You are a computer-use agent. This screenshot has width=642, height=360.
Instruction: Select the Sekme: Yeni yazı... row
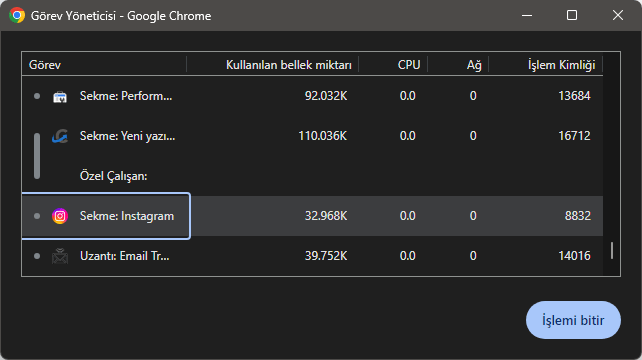pyautogui.click(x=312, y=136)
